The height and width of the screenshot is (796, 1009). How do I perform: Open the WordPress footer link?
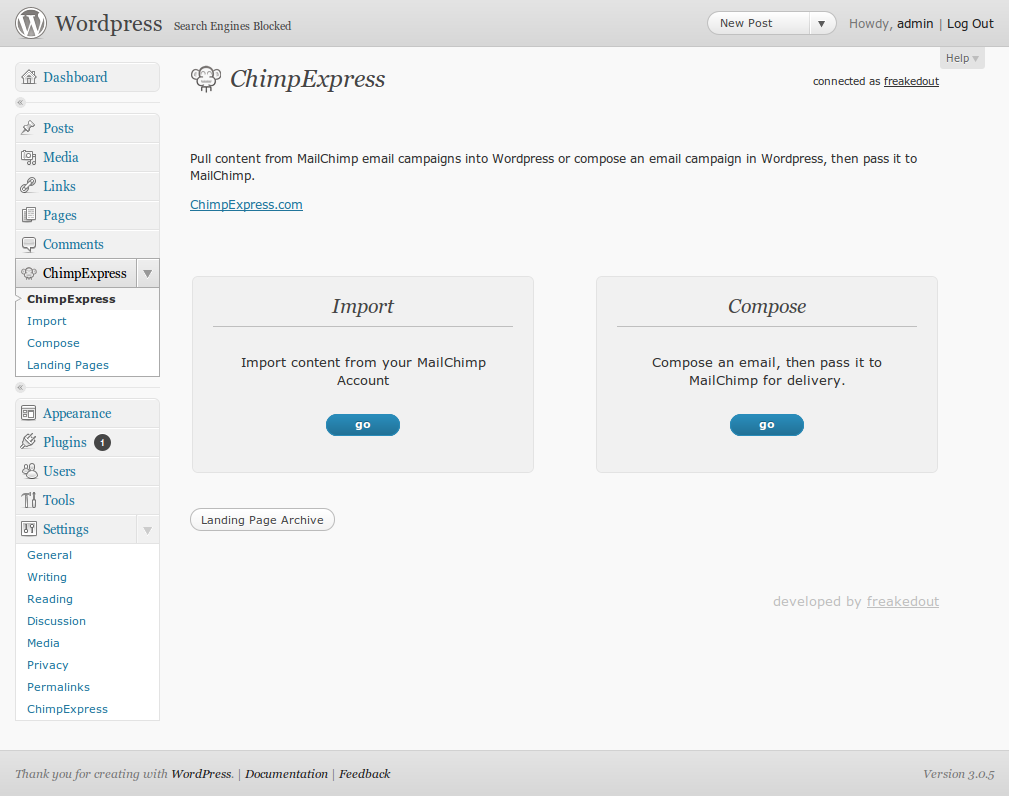pos(201,773)
